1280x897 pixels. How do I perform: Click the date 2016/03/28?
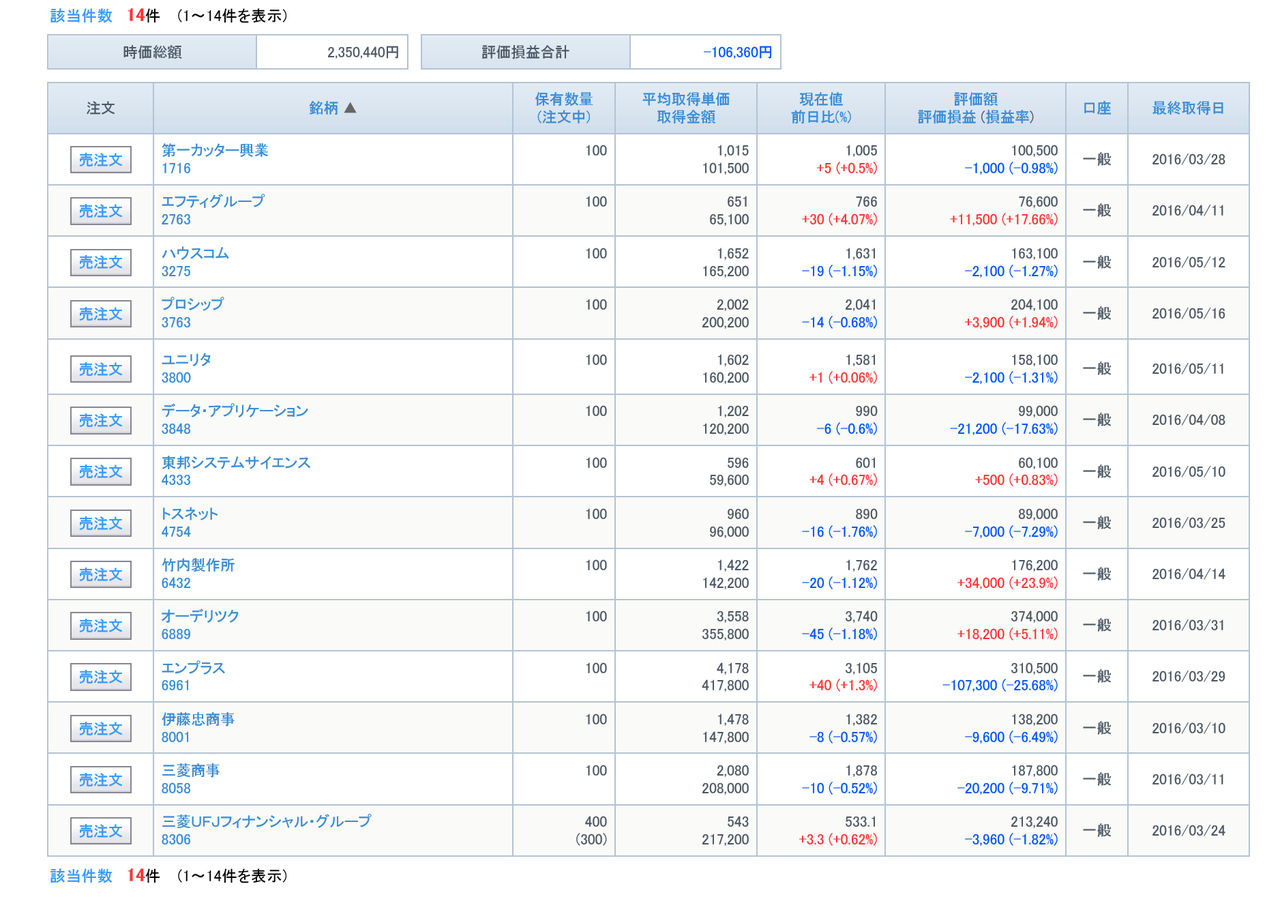click(x=1188, y=159)
